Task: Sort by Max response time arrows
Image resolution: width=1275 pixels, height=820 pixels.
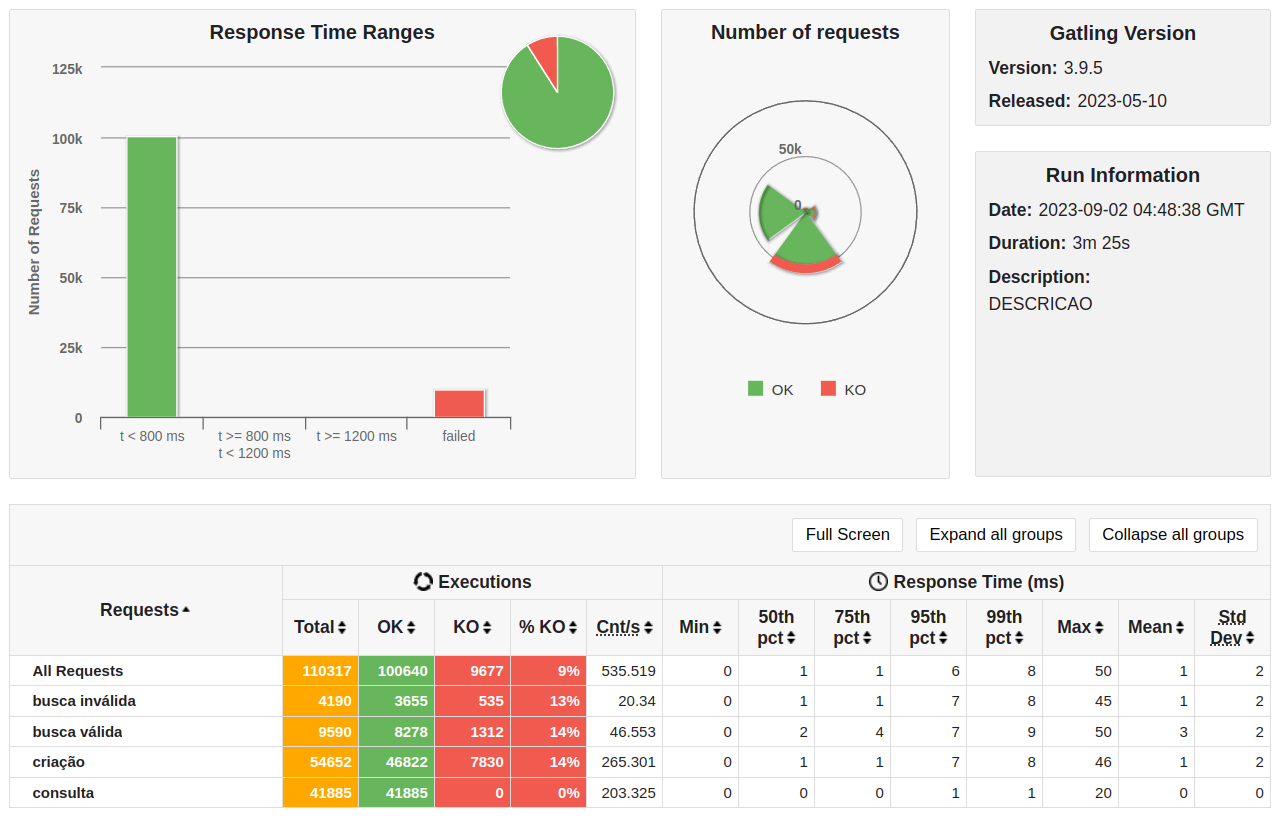Action: coord(1099,628)
